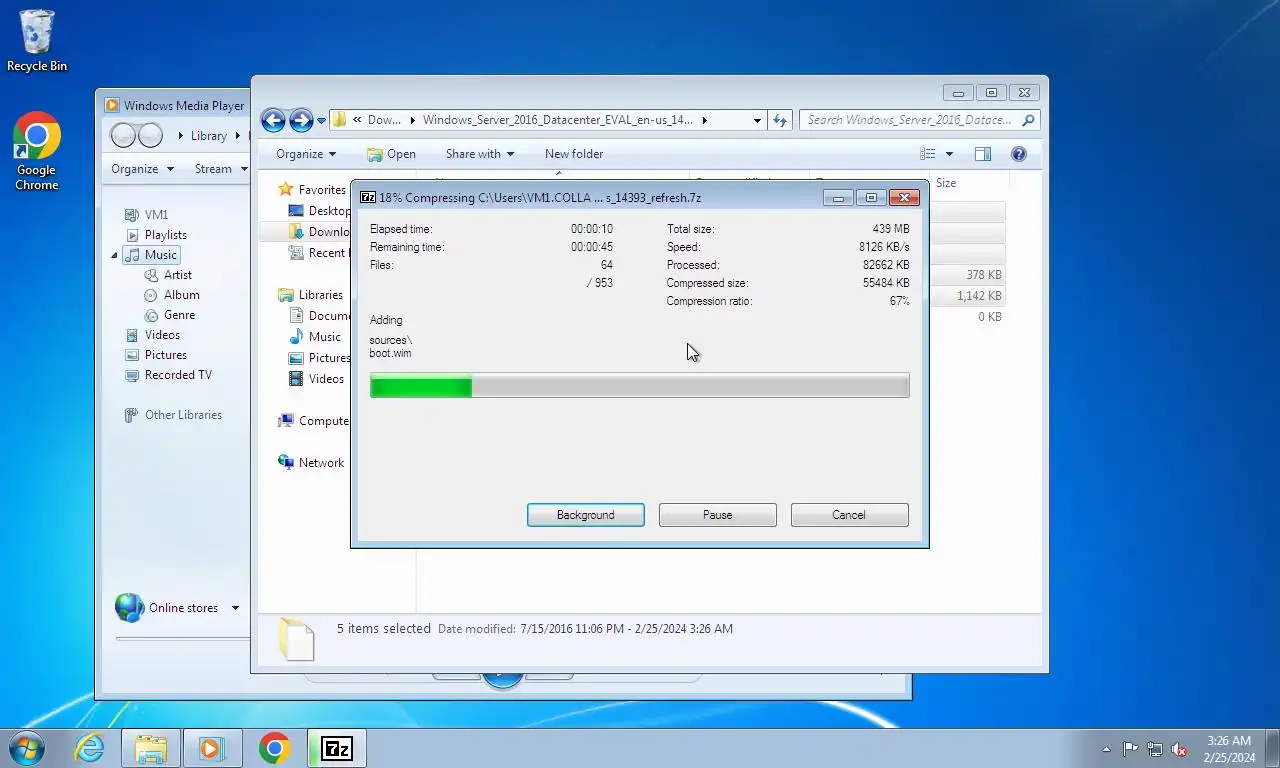Click the Windows_Server_2016 breadcrumb segment
The height and width of the screenshot is (768, 1280).
pyautogui.click(x=557, y=120)
